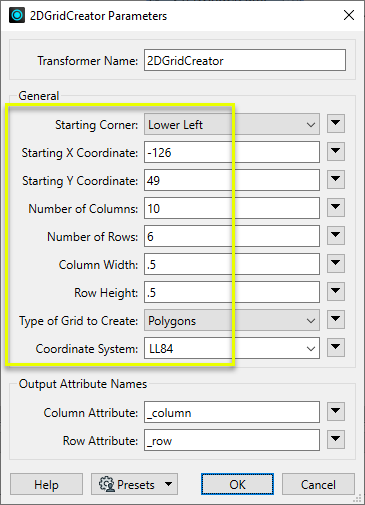
Task: Open arrow menu beside Starting Corner
Action: tap(336, 124)
